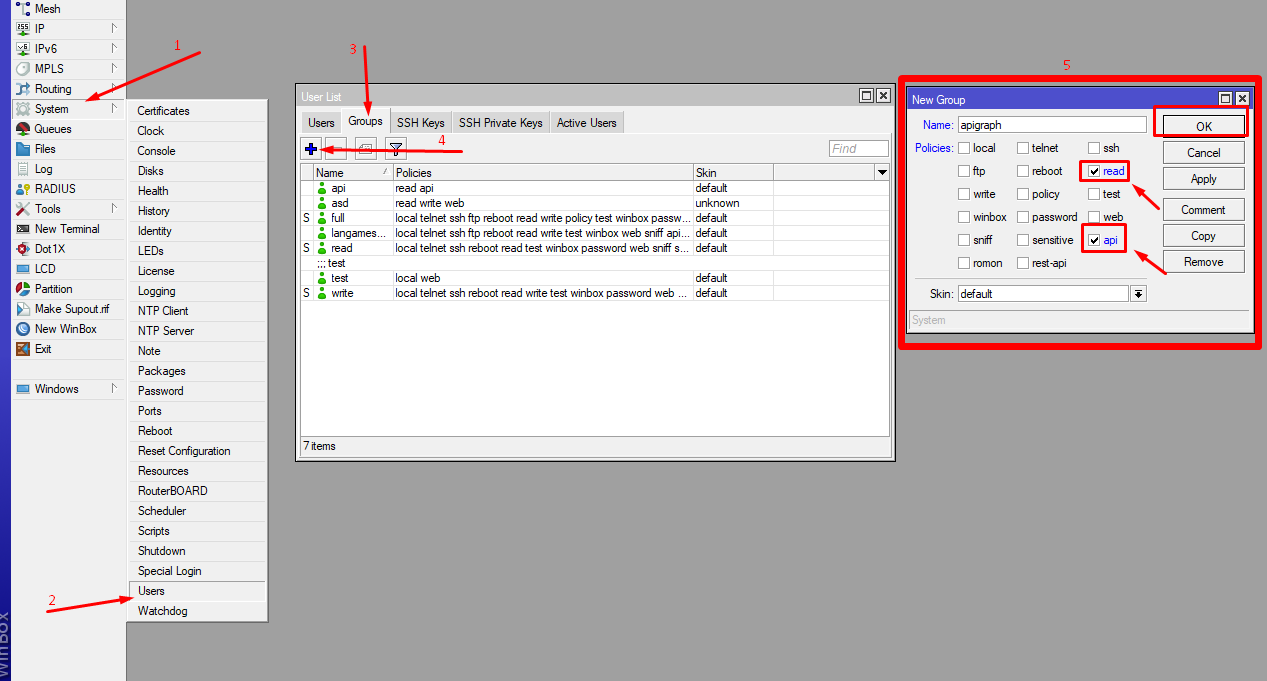Click the Exit icon in the sidebar

click(x=23, y=349)
